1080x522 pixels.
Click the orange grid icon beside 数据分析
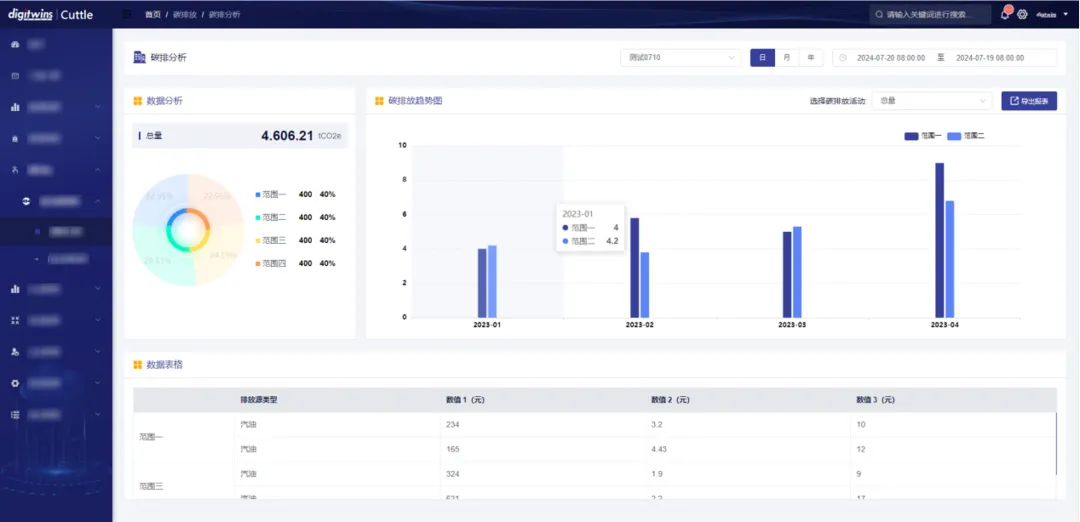click(138, 101)
